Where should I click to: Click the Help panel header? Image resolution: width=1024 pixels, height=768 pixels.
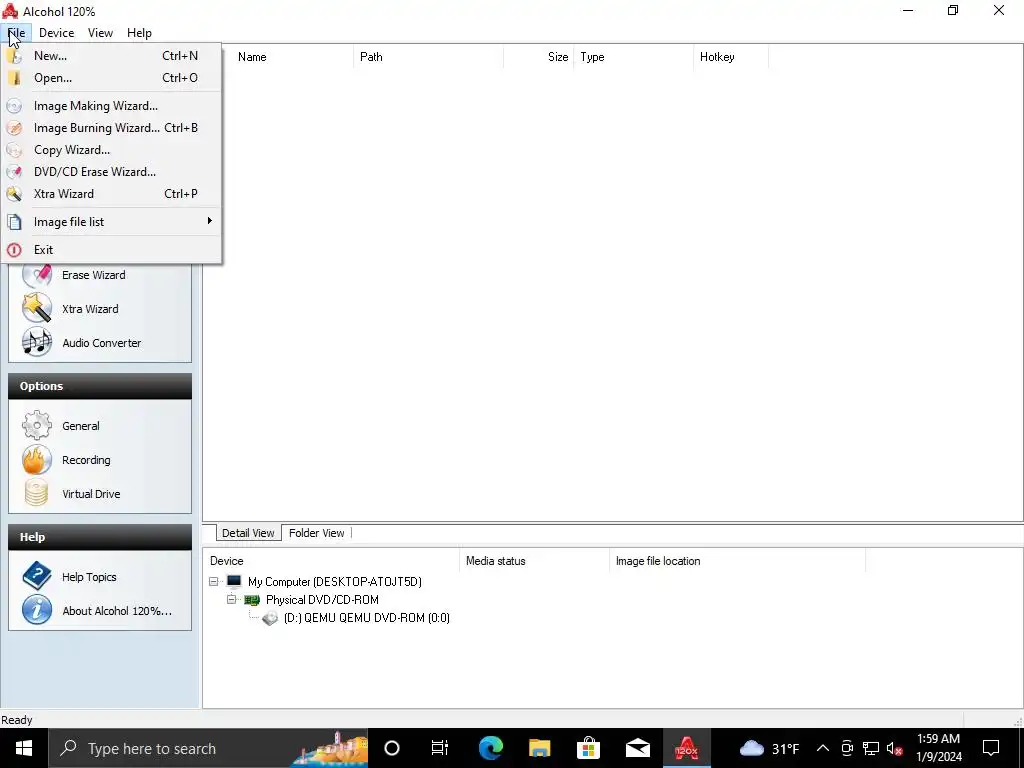(100, 537)
